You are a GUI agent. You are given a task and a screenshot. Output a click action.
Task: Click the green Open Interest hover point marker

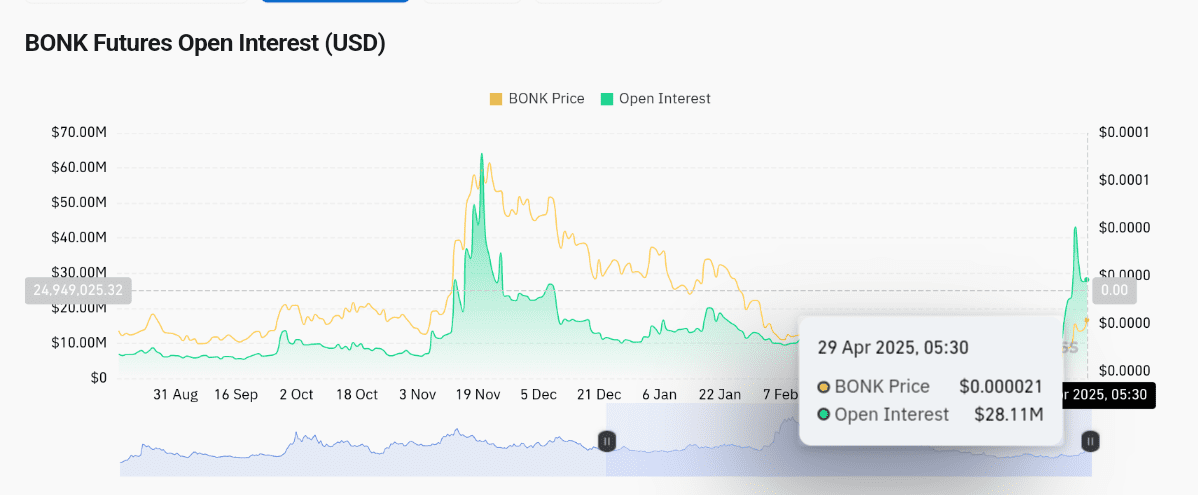click(x=1087, y=280)
